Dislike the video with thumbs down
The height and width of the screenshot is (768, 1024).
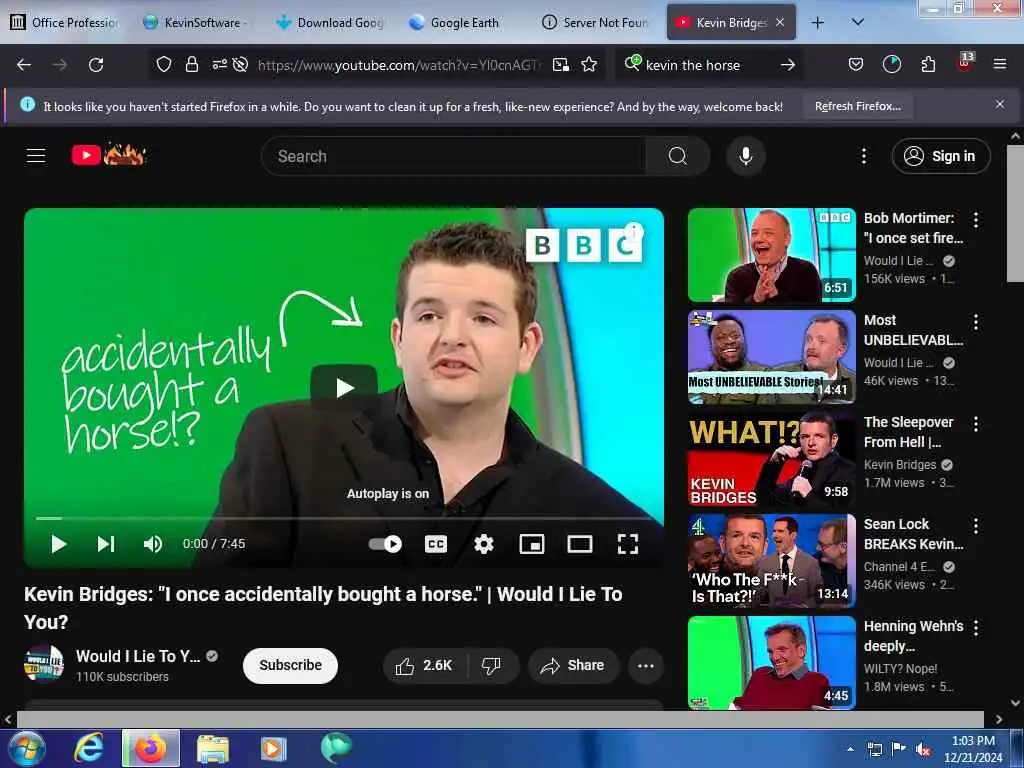pos(491,665)
